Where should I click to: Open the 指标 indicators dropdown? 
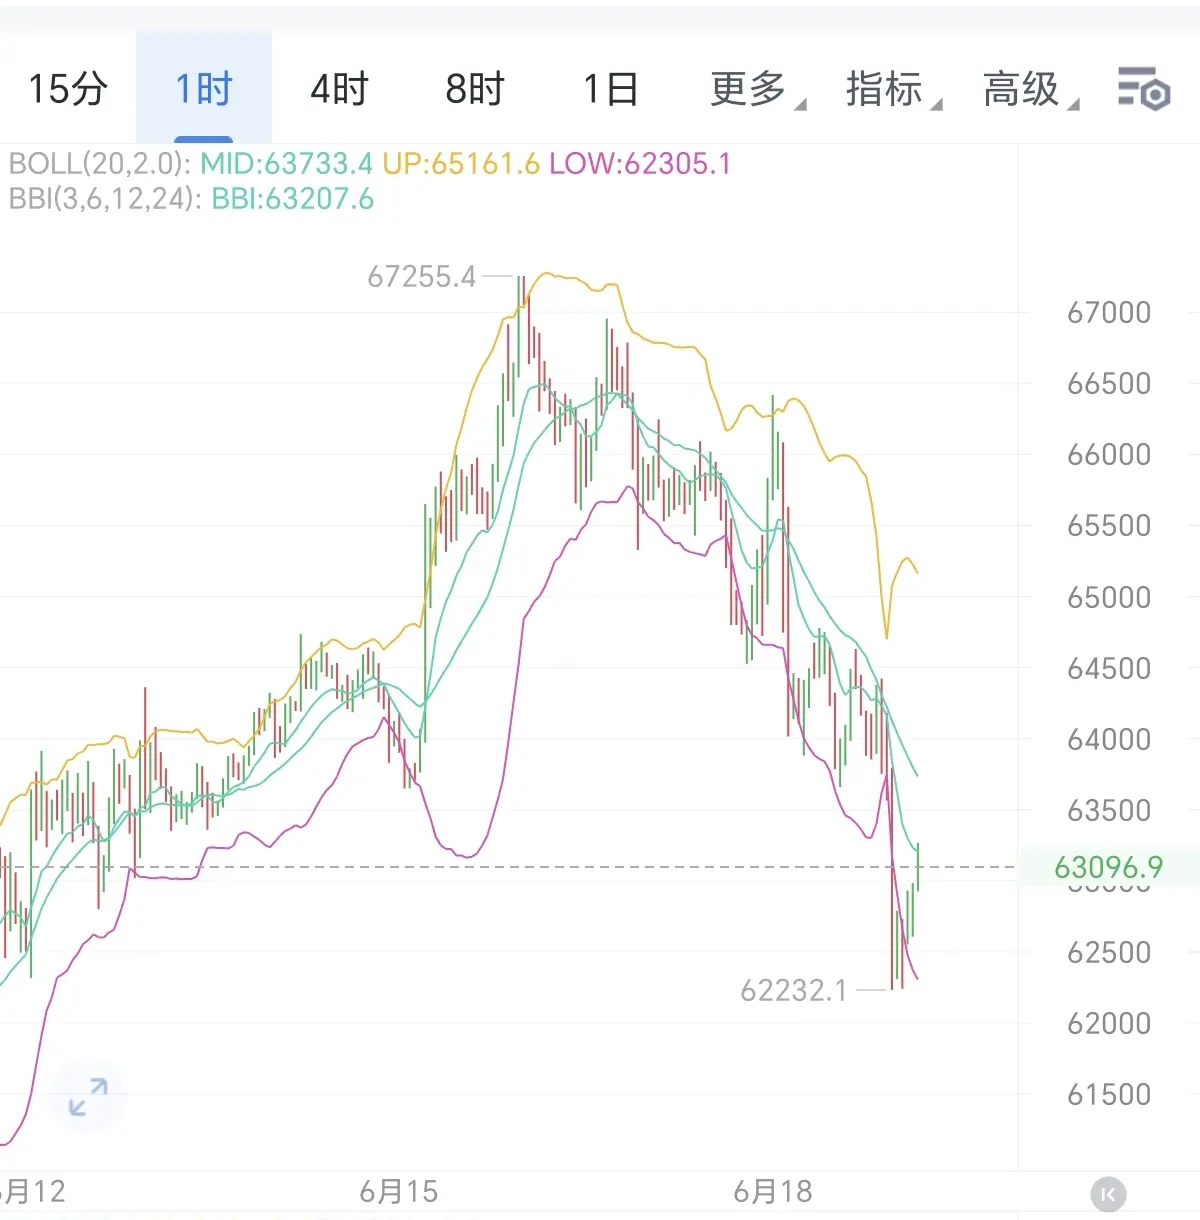click(893, 89)
